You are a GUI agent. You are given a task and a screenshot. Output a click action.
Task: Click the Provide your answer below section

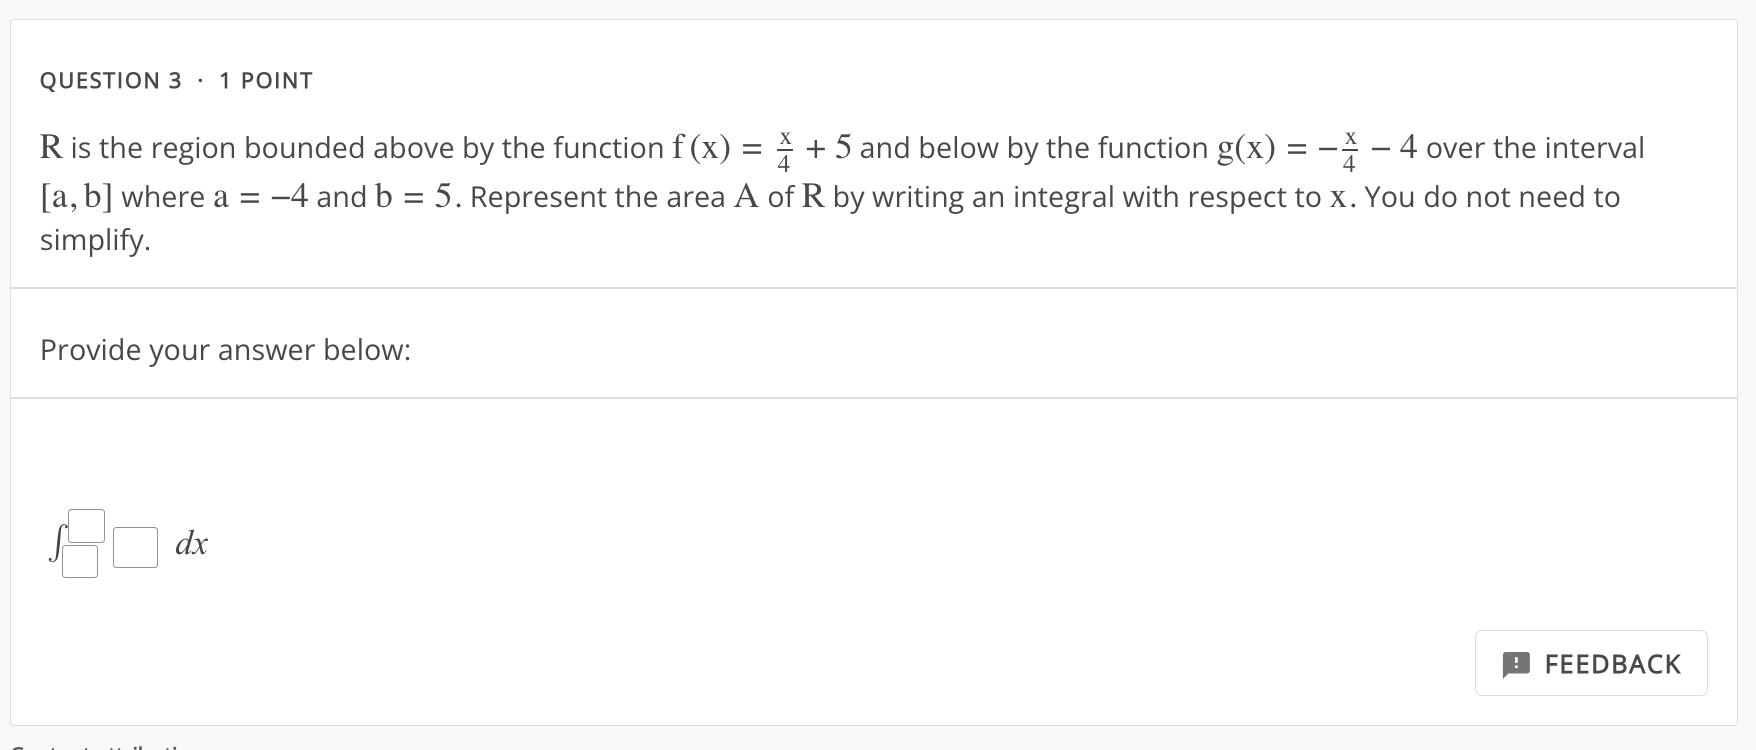[x=225, y=349]
